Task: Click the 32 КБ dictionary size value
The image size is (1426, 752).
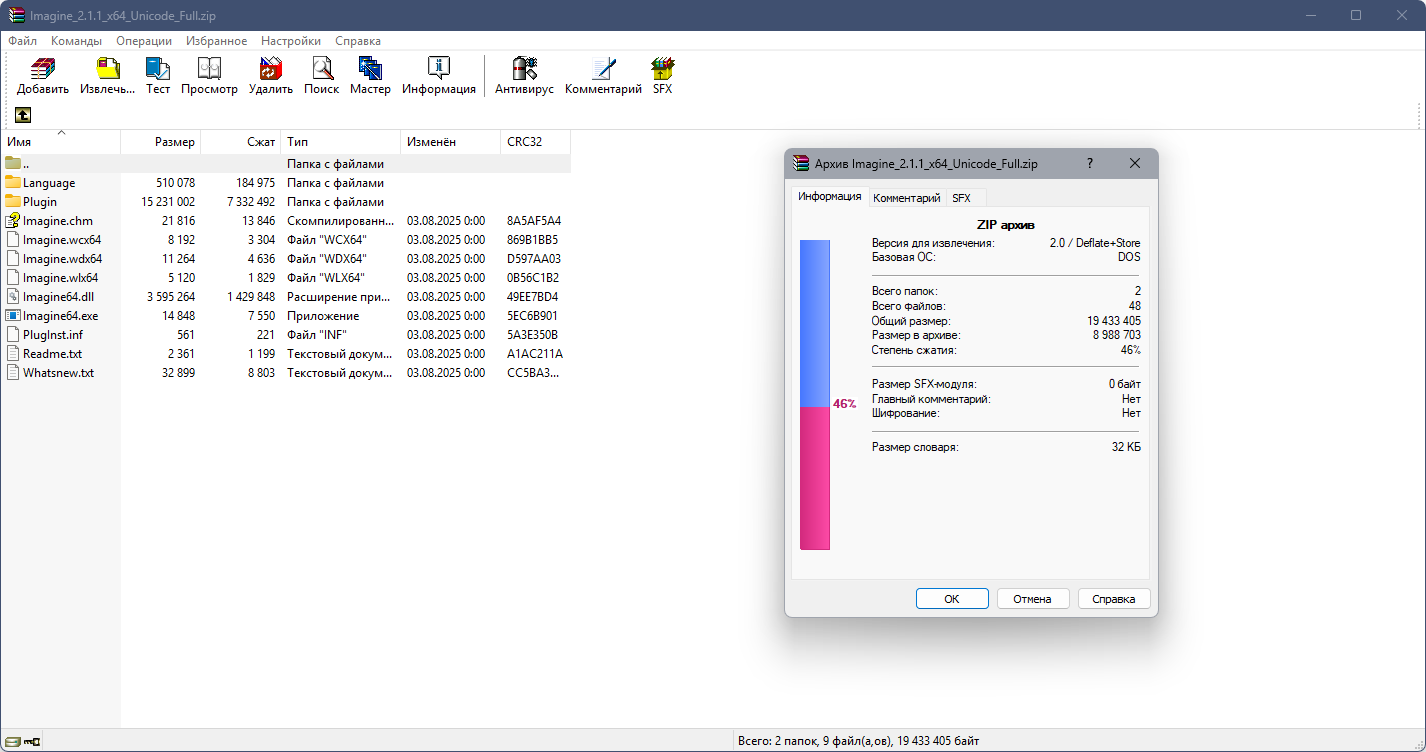Action: coord(1126,447)
